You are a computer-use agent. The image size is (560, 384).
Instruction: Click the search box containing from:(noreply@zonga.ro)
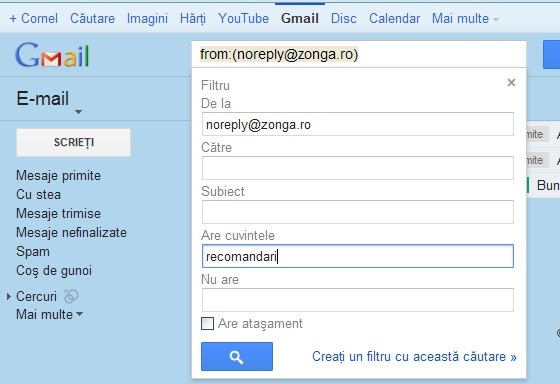[359, 54]
